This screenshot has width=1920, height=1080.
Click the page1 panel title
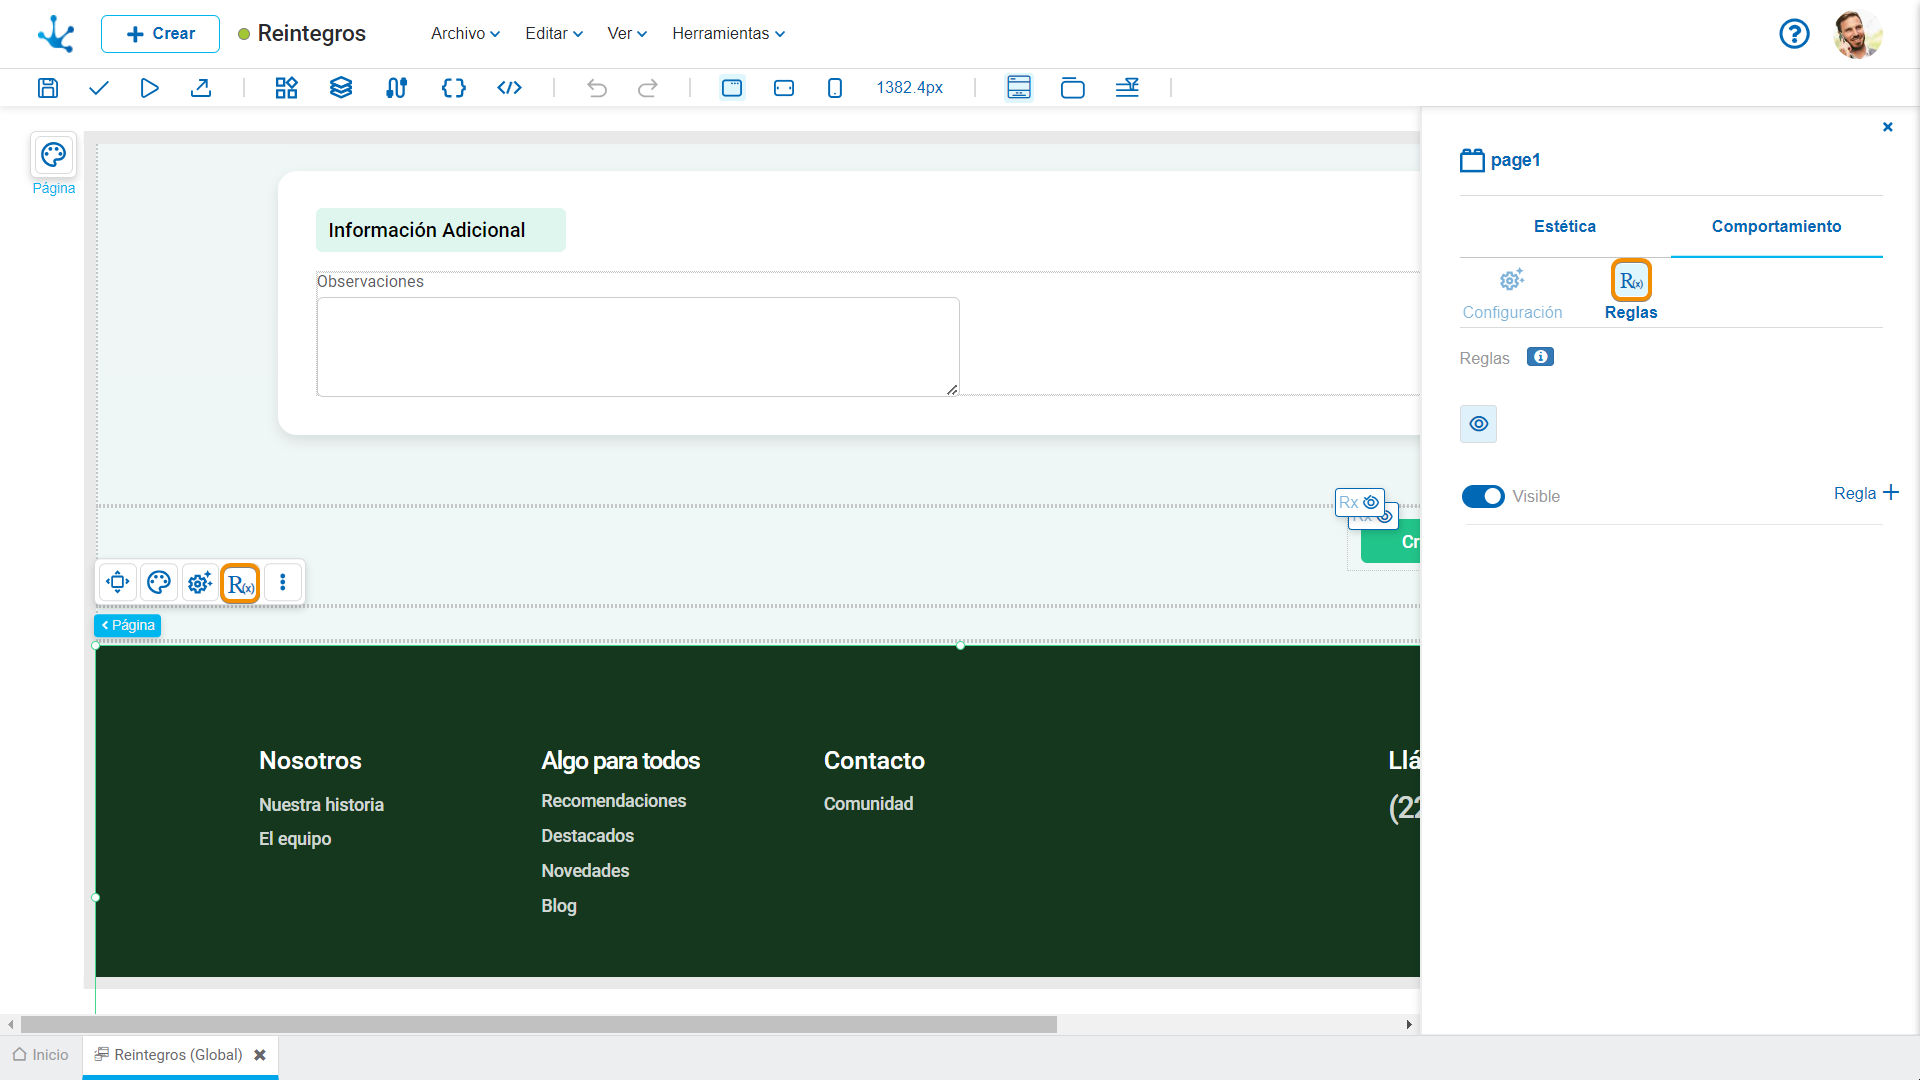[x=1515, y=160]
